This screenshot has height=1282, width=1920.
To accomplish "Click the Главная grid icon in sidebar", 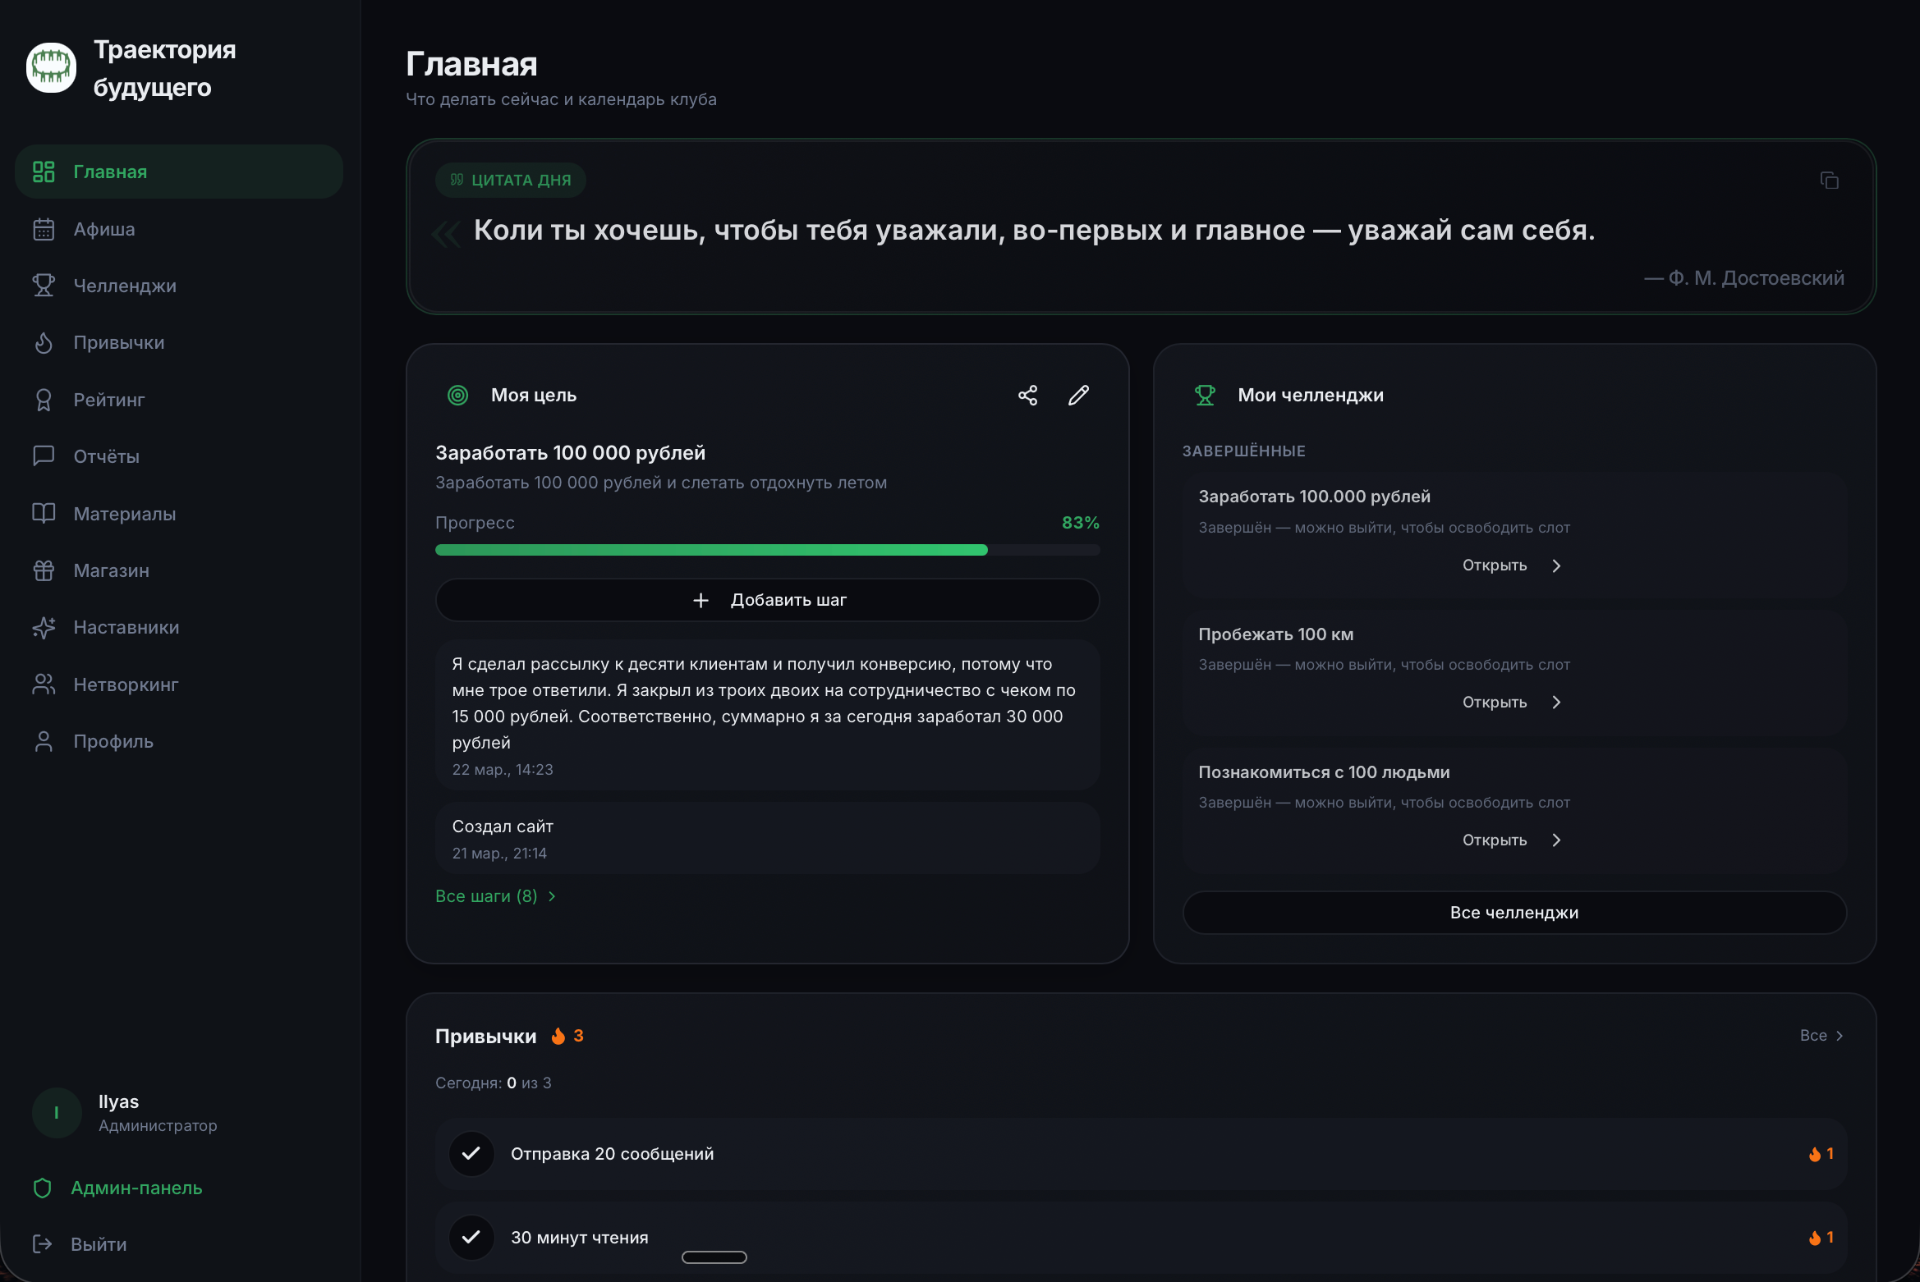I will 43,172.
